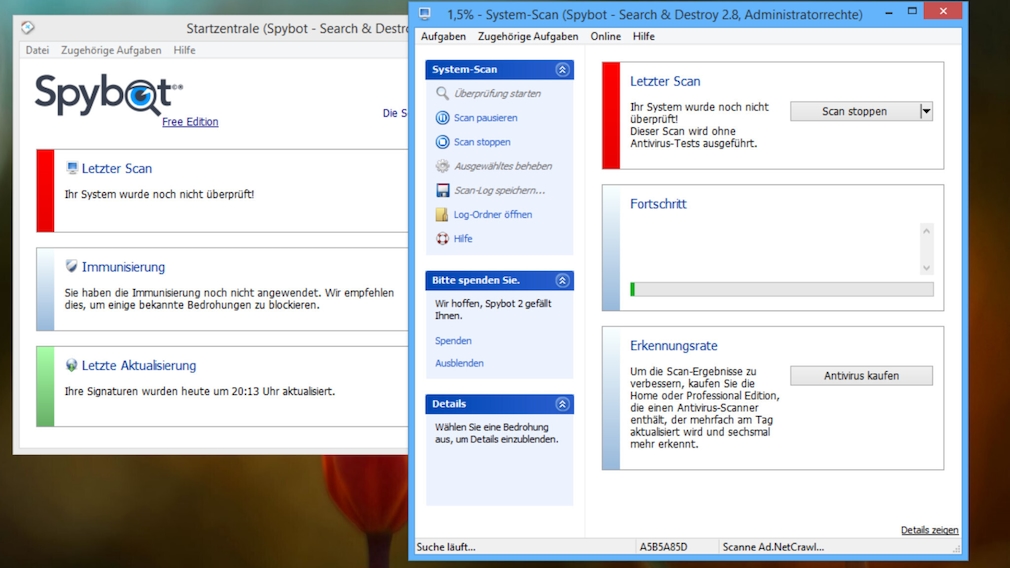This screenshot has height=568, width=1010.
Task: Click the Startzentrale window title bar icon
Action: 27,28
